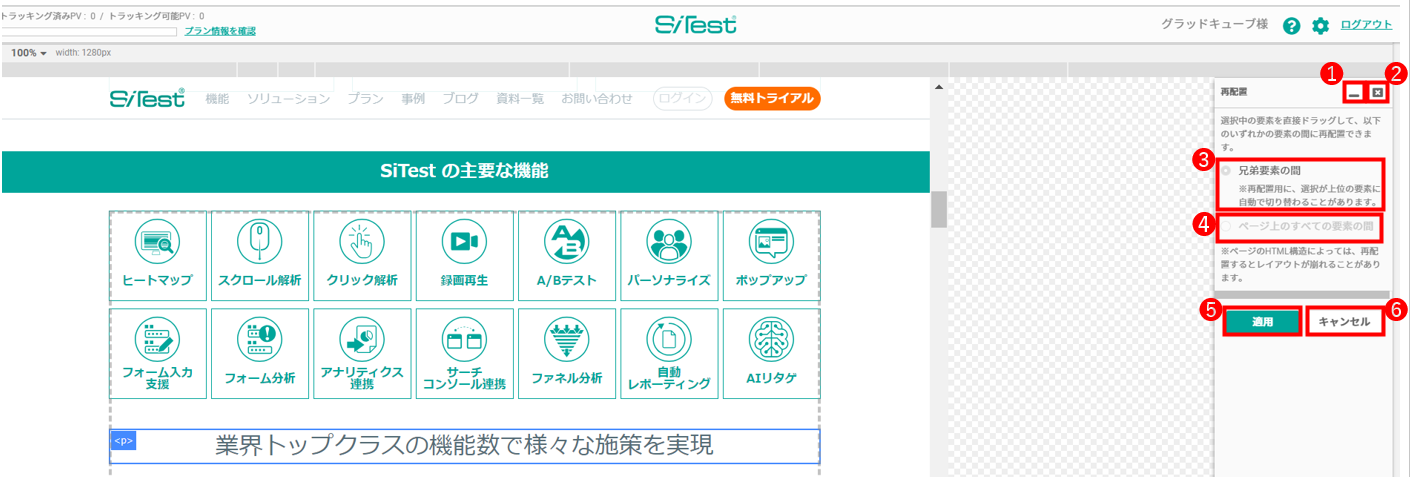Open 機能 in the page navigation
The height and width of the screenshot is (477, 1410).
click(x=217, y=98)
